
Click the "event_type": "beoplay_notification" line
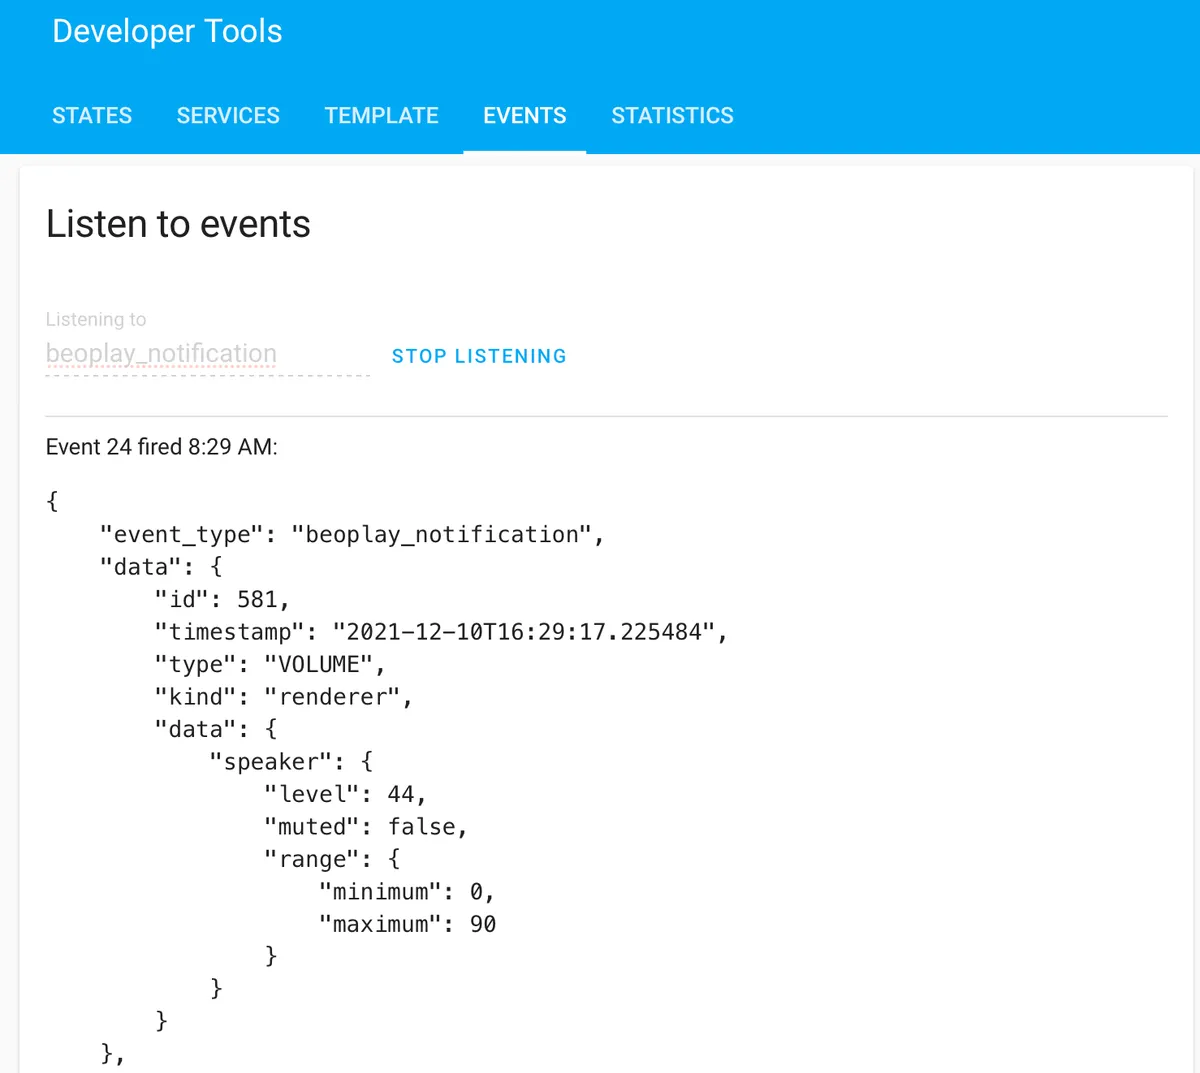pos(352,535)
